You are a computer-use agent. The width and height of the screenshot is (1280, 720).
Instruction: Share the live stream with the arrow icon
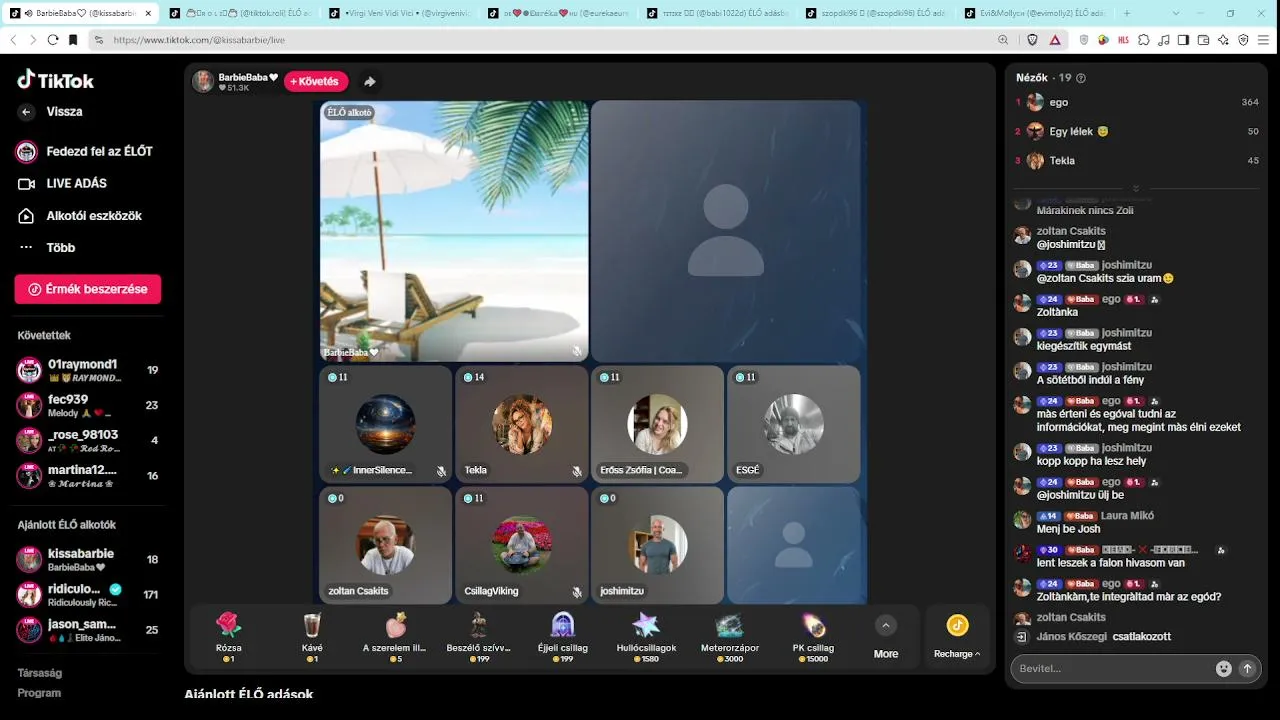tap(369, 82)
